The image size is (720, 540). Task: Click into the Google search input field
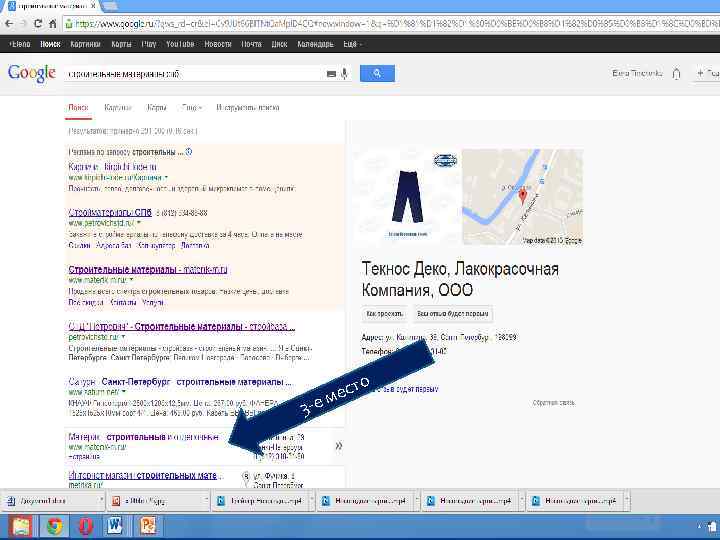(x=195, y=74)
